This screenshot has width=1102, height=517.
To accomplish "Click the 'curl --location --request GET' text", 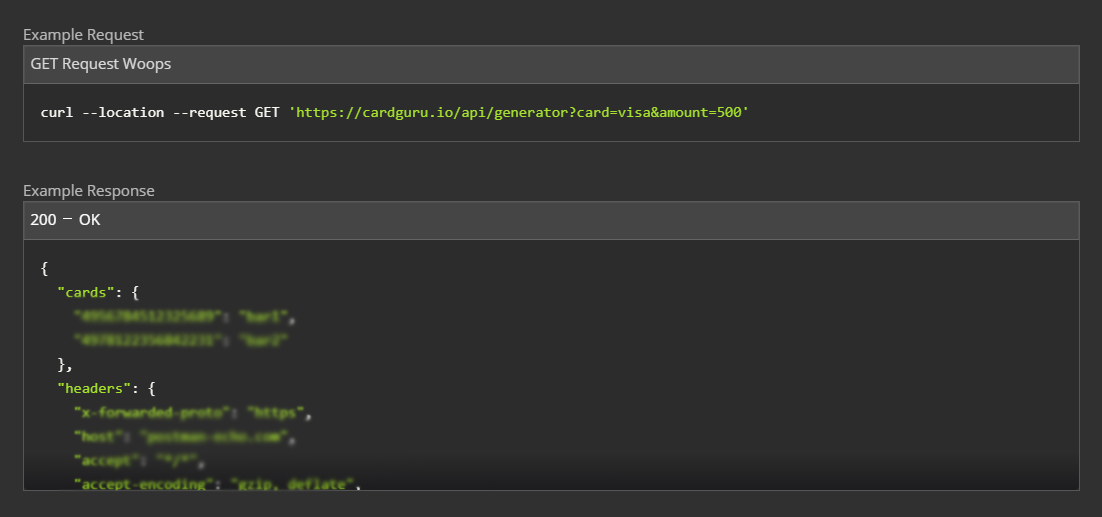I will point(160,112).
